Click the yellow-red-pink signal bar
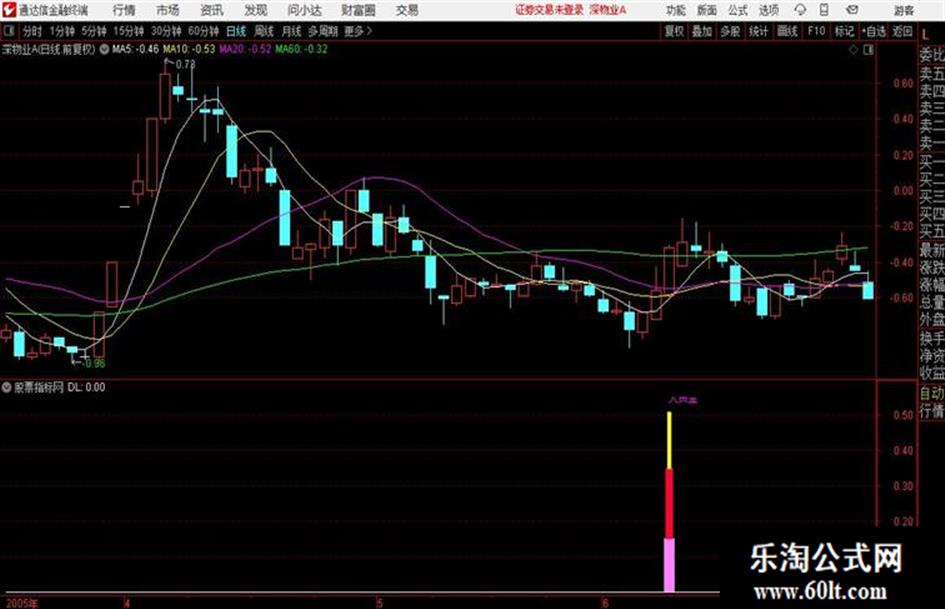 [669, 502]
